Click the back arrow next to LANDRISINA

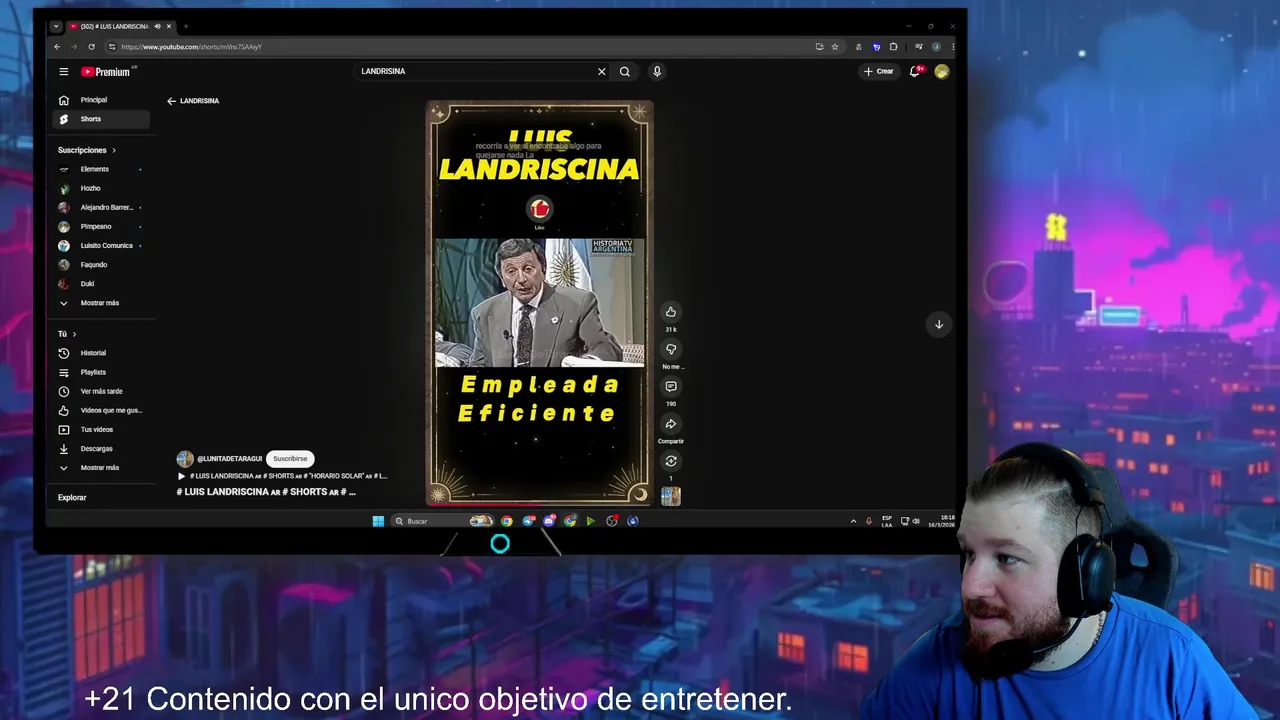click(x=171, y=101)
